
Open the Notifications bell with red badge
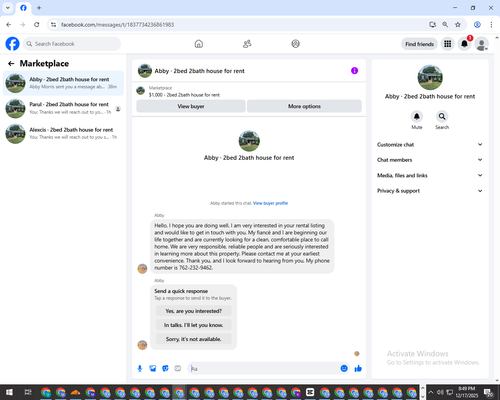coord(464,44)
